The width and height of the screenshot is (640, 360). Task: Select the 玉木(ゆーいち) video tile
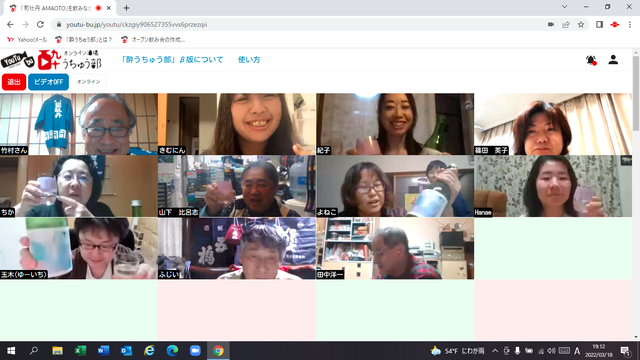[79, 248]
